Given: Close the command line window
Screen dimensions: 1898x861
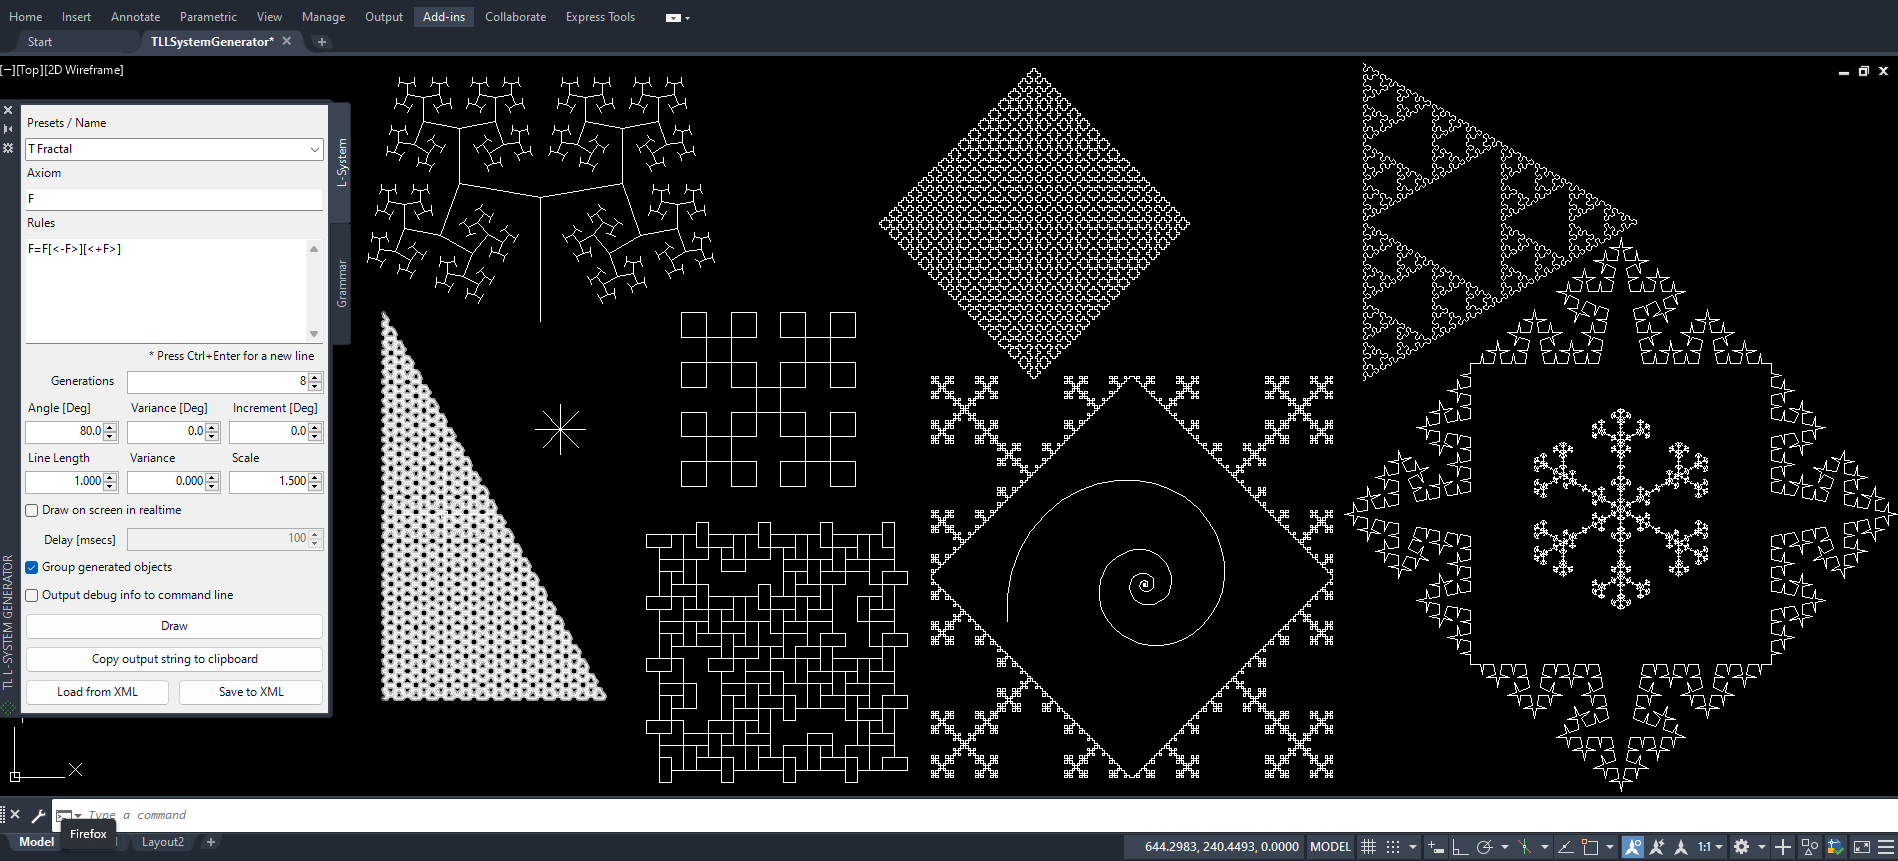Looking at the screenshot, I should tap(15, 815).
